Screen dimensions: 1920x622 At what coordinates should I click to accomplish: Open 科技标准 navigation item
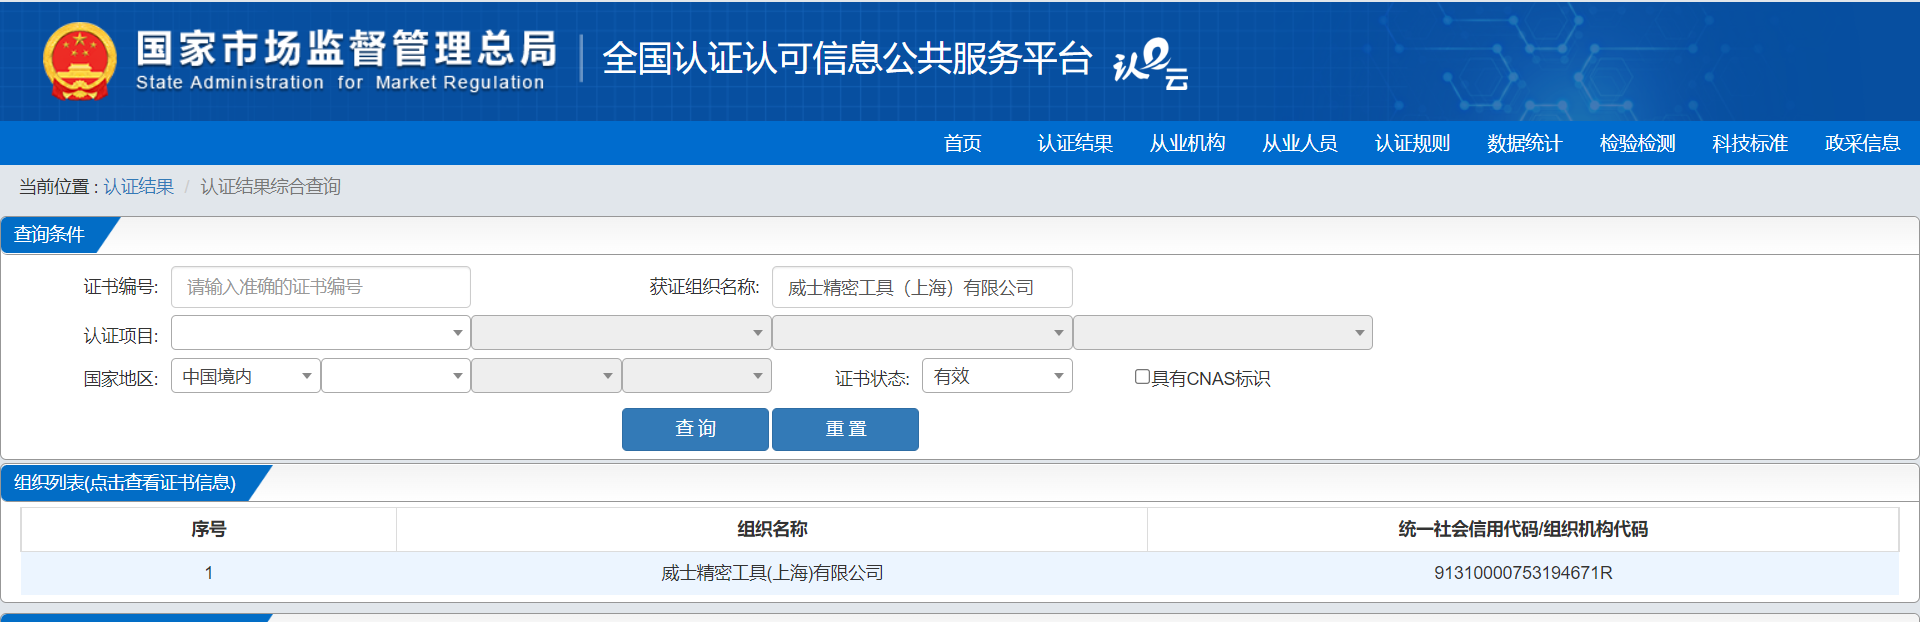(1749, 143)
